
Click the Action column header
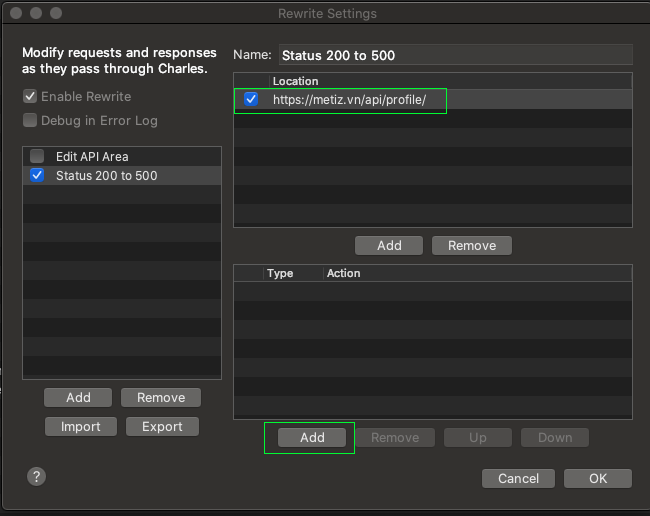[x=478, y=273]
